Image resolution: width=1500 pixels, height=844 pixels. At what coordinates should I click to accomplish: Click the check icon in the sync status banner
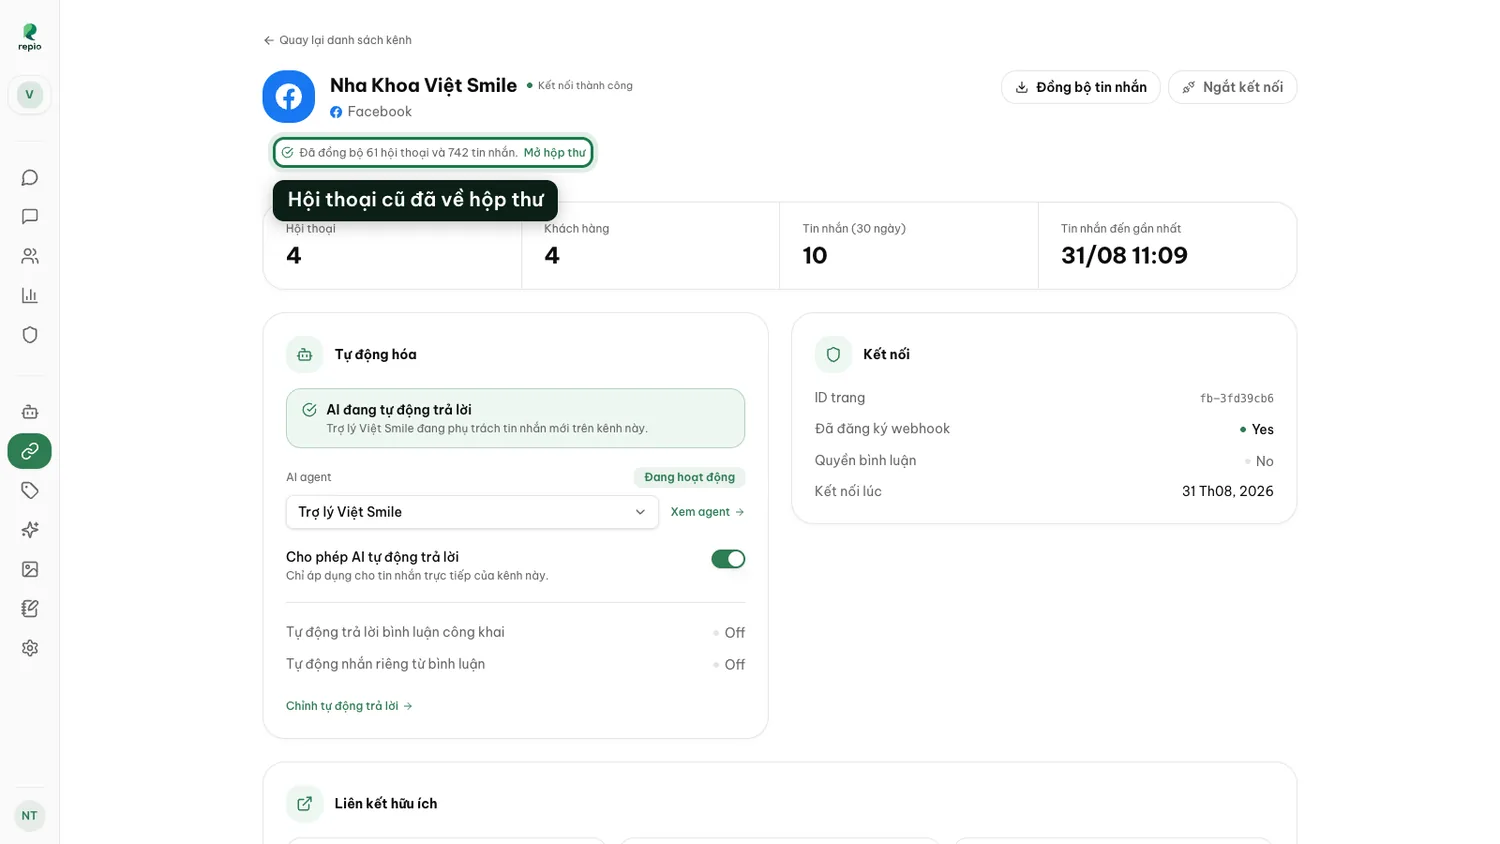pos(288,153)
